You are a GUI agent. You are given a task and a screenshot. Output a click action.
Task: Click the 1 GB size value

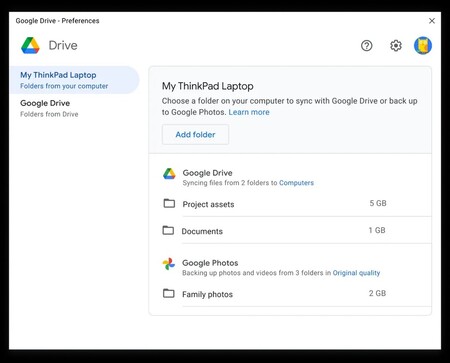tap(377, 230)
